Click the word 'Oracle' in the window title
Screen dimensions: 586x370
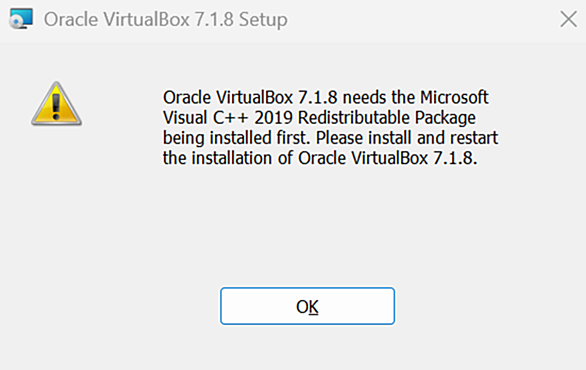click(x=71, y=19)
